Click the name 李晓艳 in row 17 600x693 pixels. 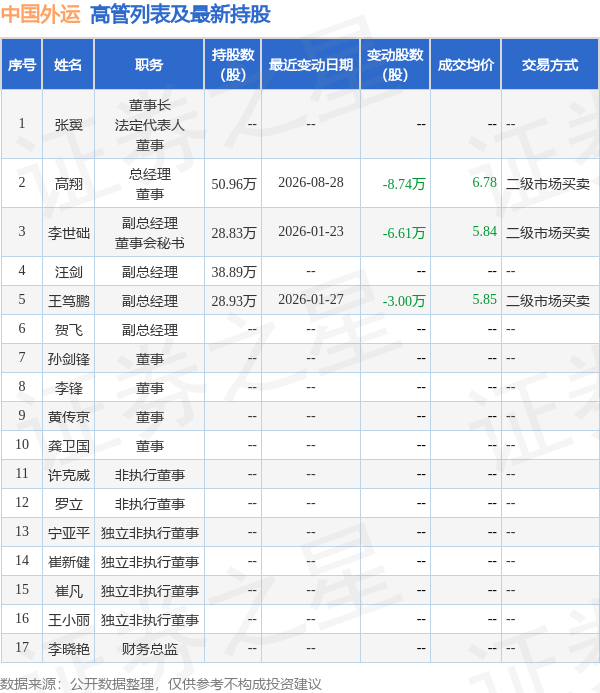[x=68, y=648]
